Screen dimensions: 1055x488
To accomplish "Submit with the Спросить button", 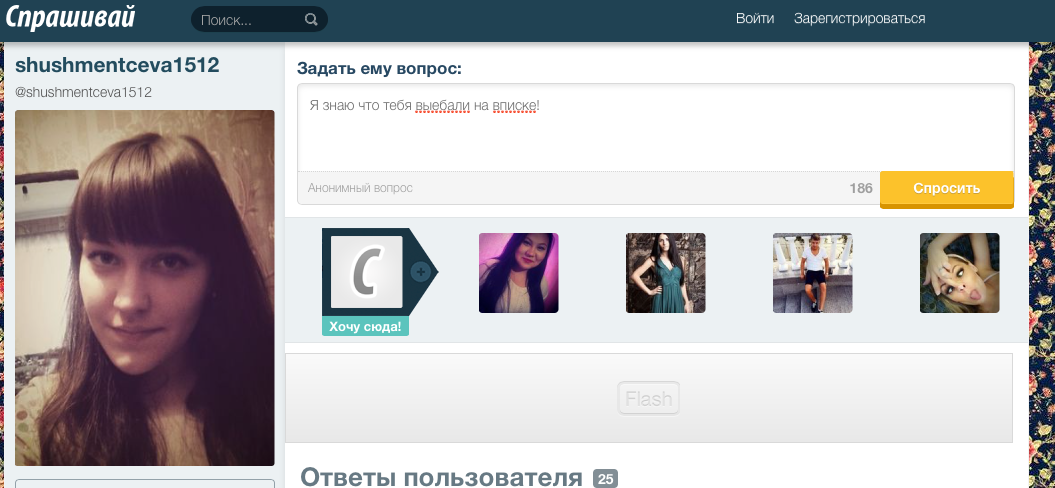I will click(x=947, y=189).
